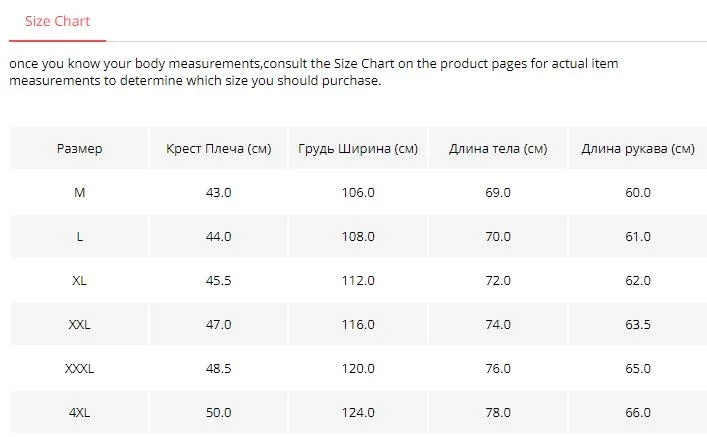Open the Size Chart tab
The image size is (707, 437).
point(57,21)
